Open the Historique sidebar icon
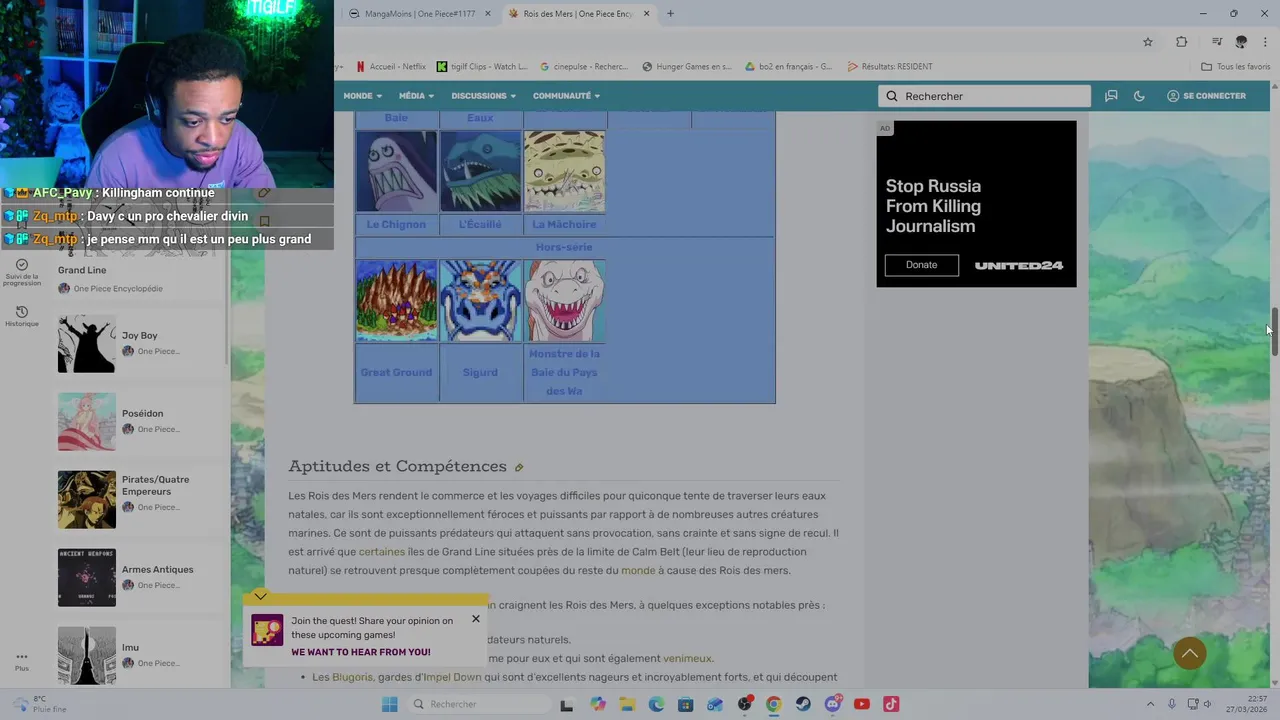Image resolution: width=1280 pixels, height=720 pixels. [22, 317]
